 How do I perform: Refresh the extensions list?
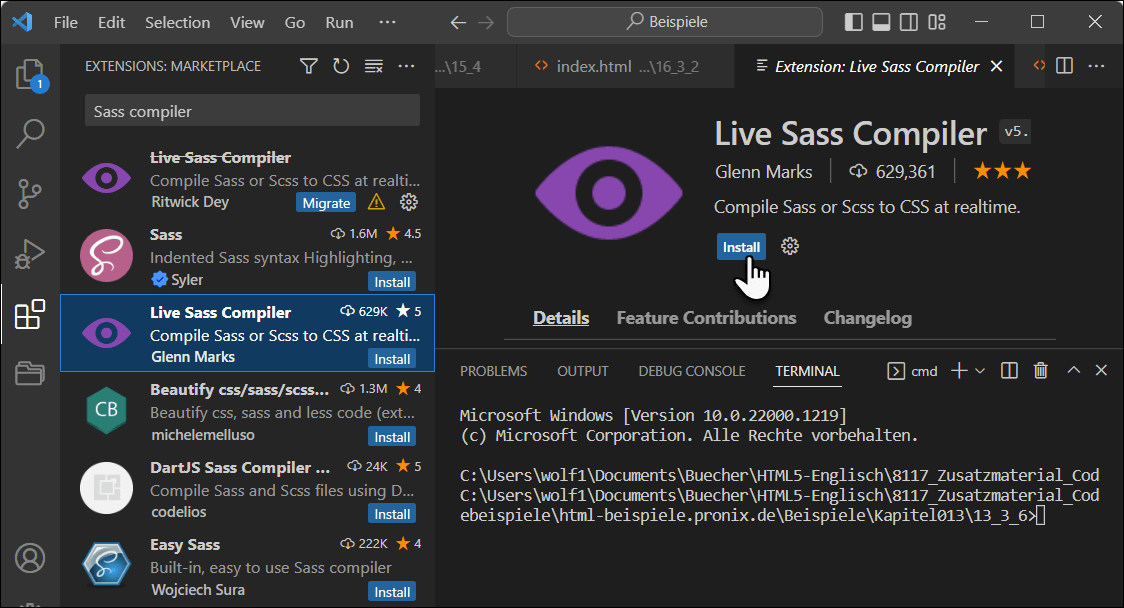[x=341, y=65]
